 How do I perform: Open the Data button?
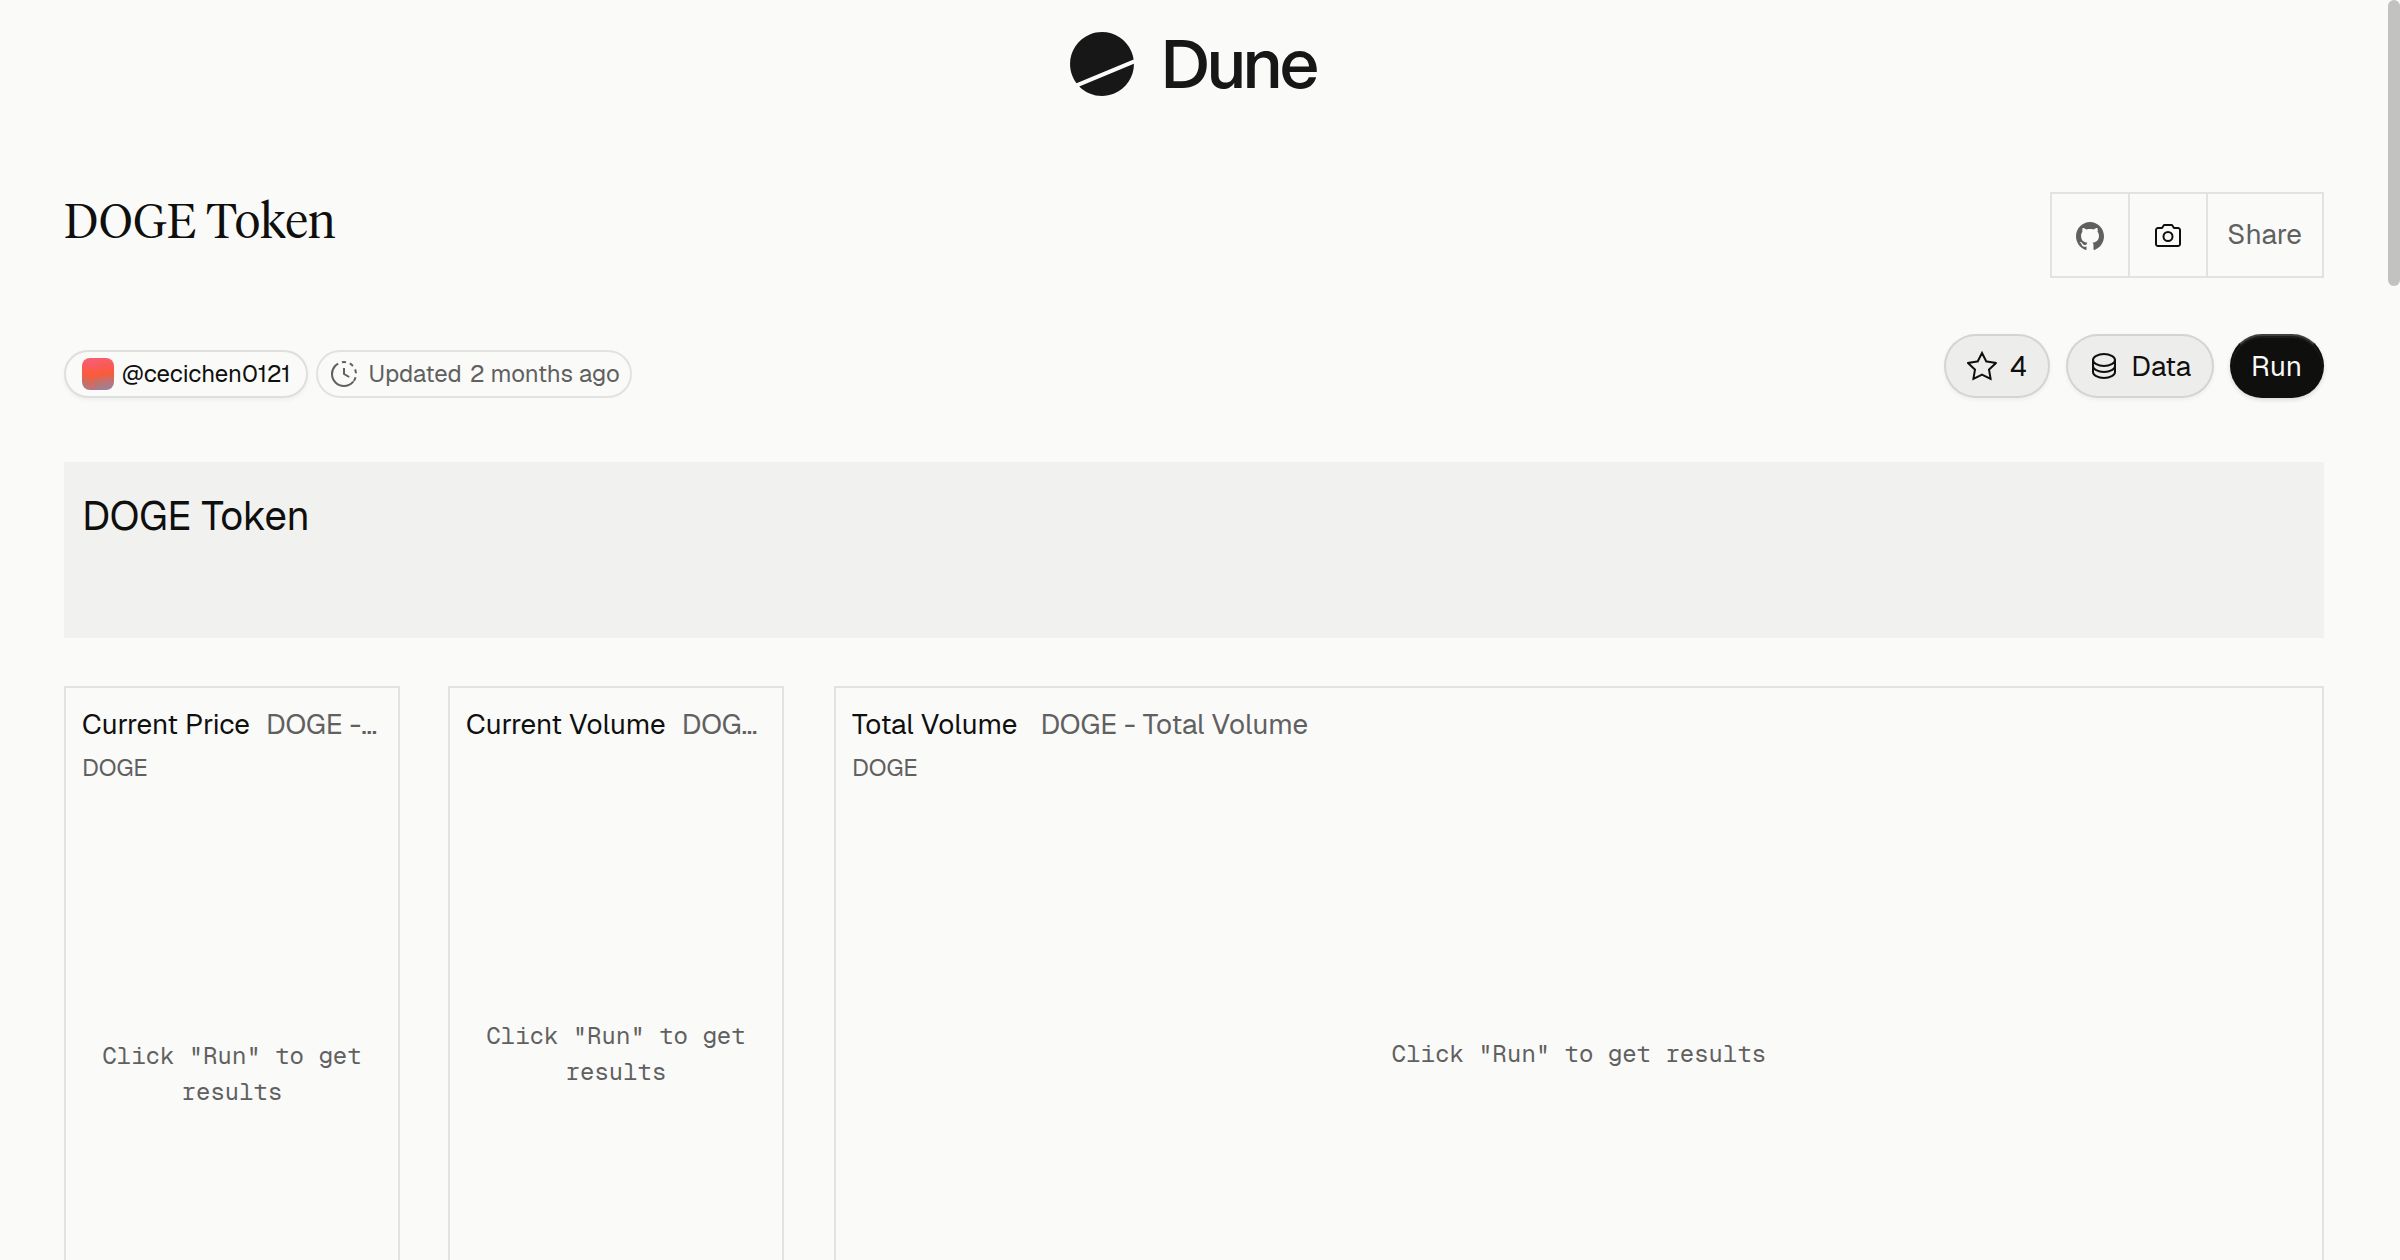point(2139,366)
